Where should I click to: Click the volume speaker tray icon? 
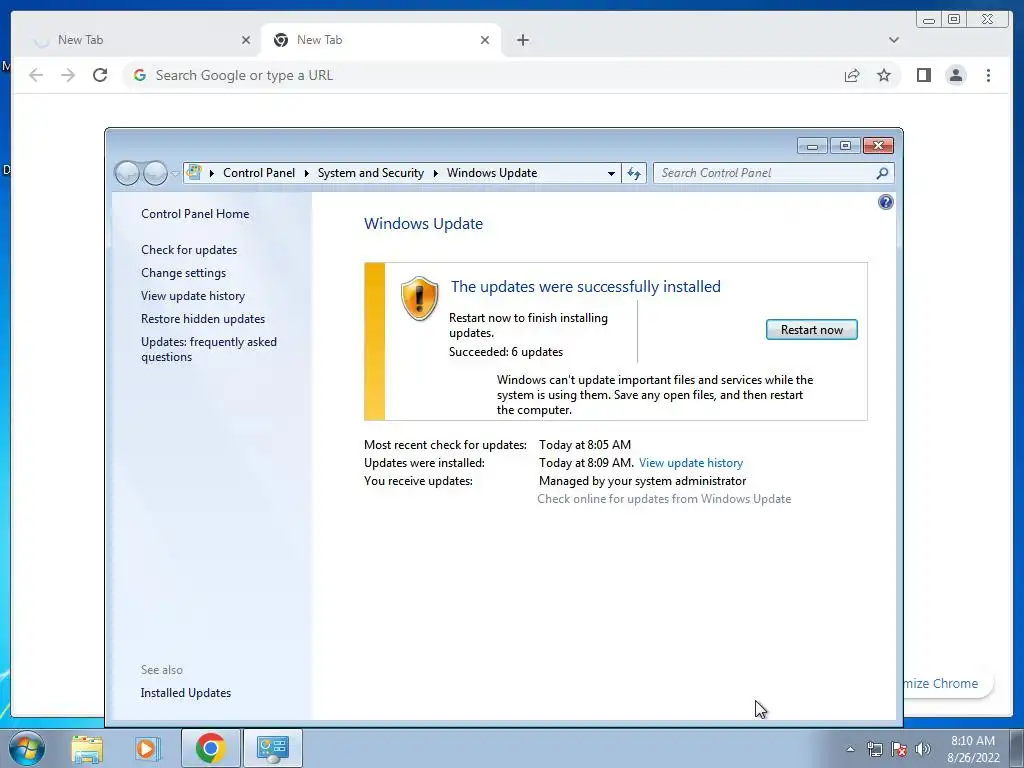click(x=923, y=749)
